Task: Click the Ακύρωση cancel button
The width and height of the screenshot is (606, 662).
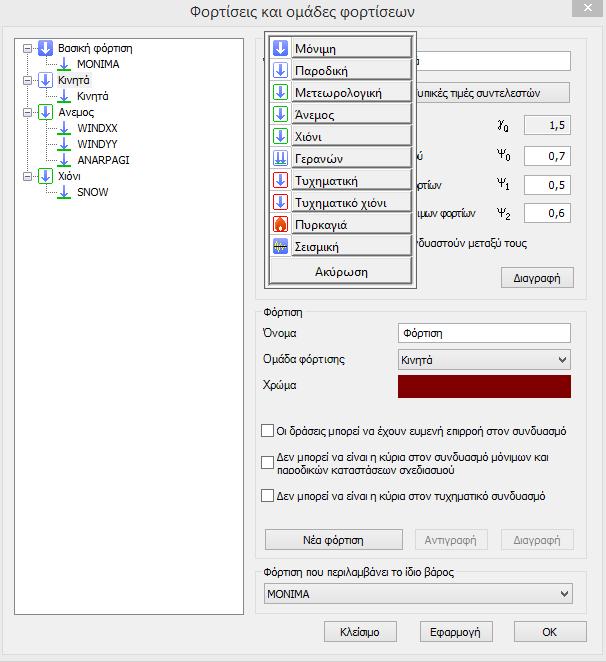Action: click(341, 271)
